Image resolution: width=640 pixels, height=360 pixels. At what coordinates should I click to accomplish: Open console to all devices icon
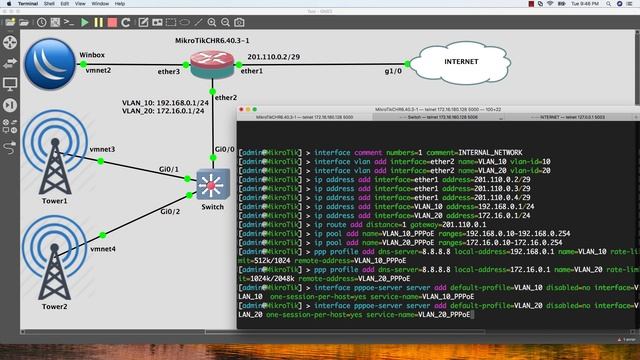(69, 22)
